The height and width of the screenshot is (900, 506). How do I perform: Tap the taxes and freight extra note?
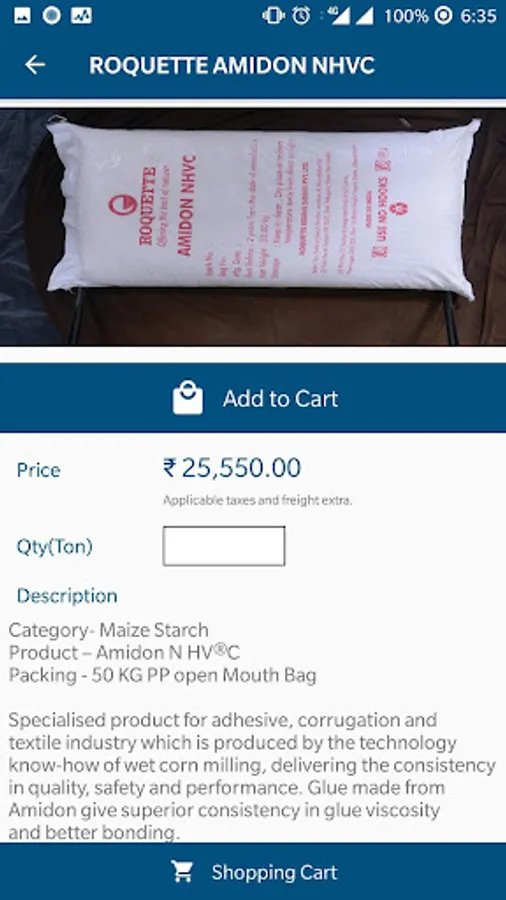coord(258,500)
